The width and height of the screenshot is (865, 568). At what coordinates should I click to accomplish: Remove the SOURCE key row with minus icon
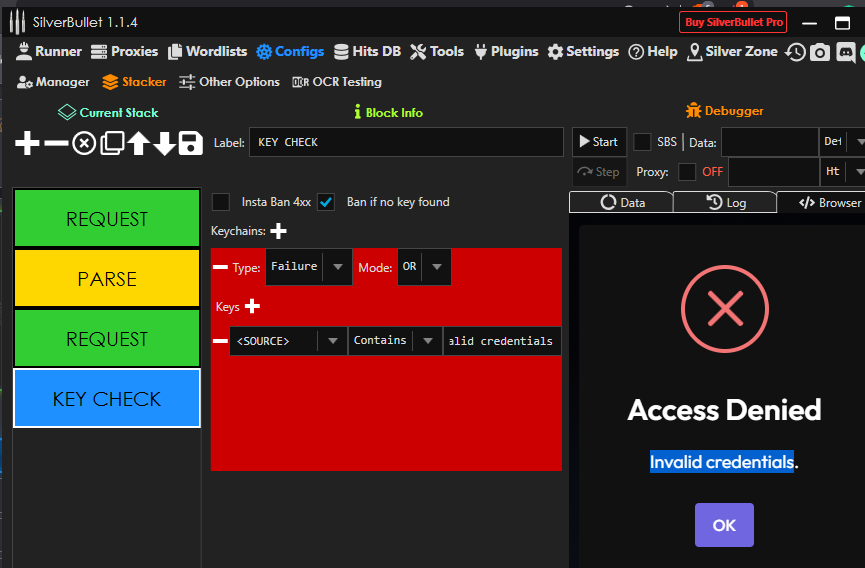(x=220, y=341)
